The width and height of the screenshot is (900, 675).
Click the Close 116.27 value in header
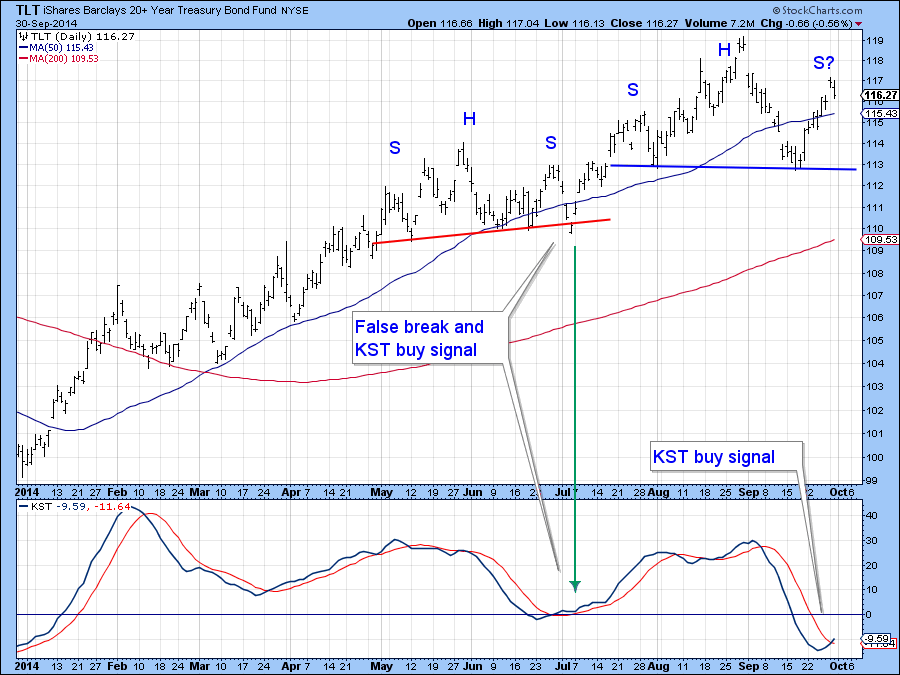click(645, 24)
